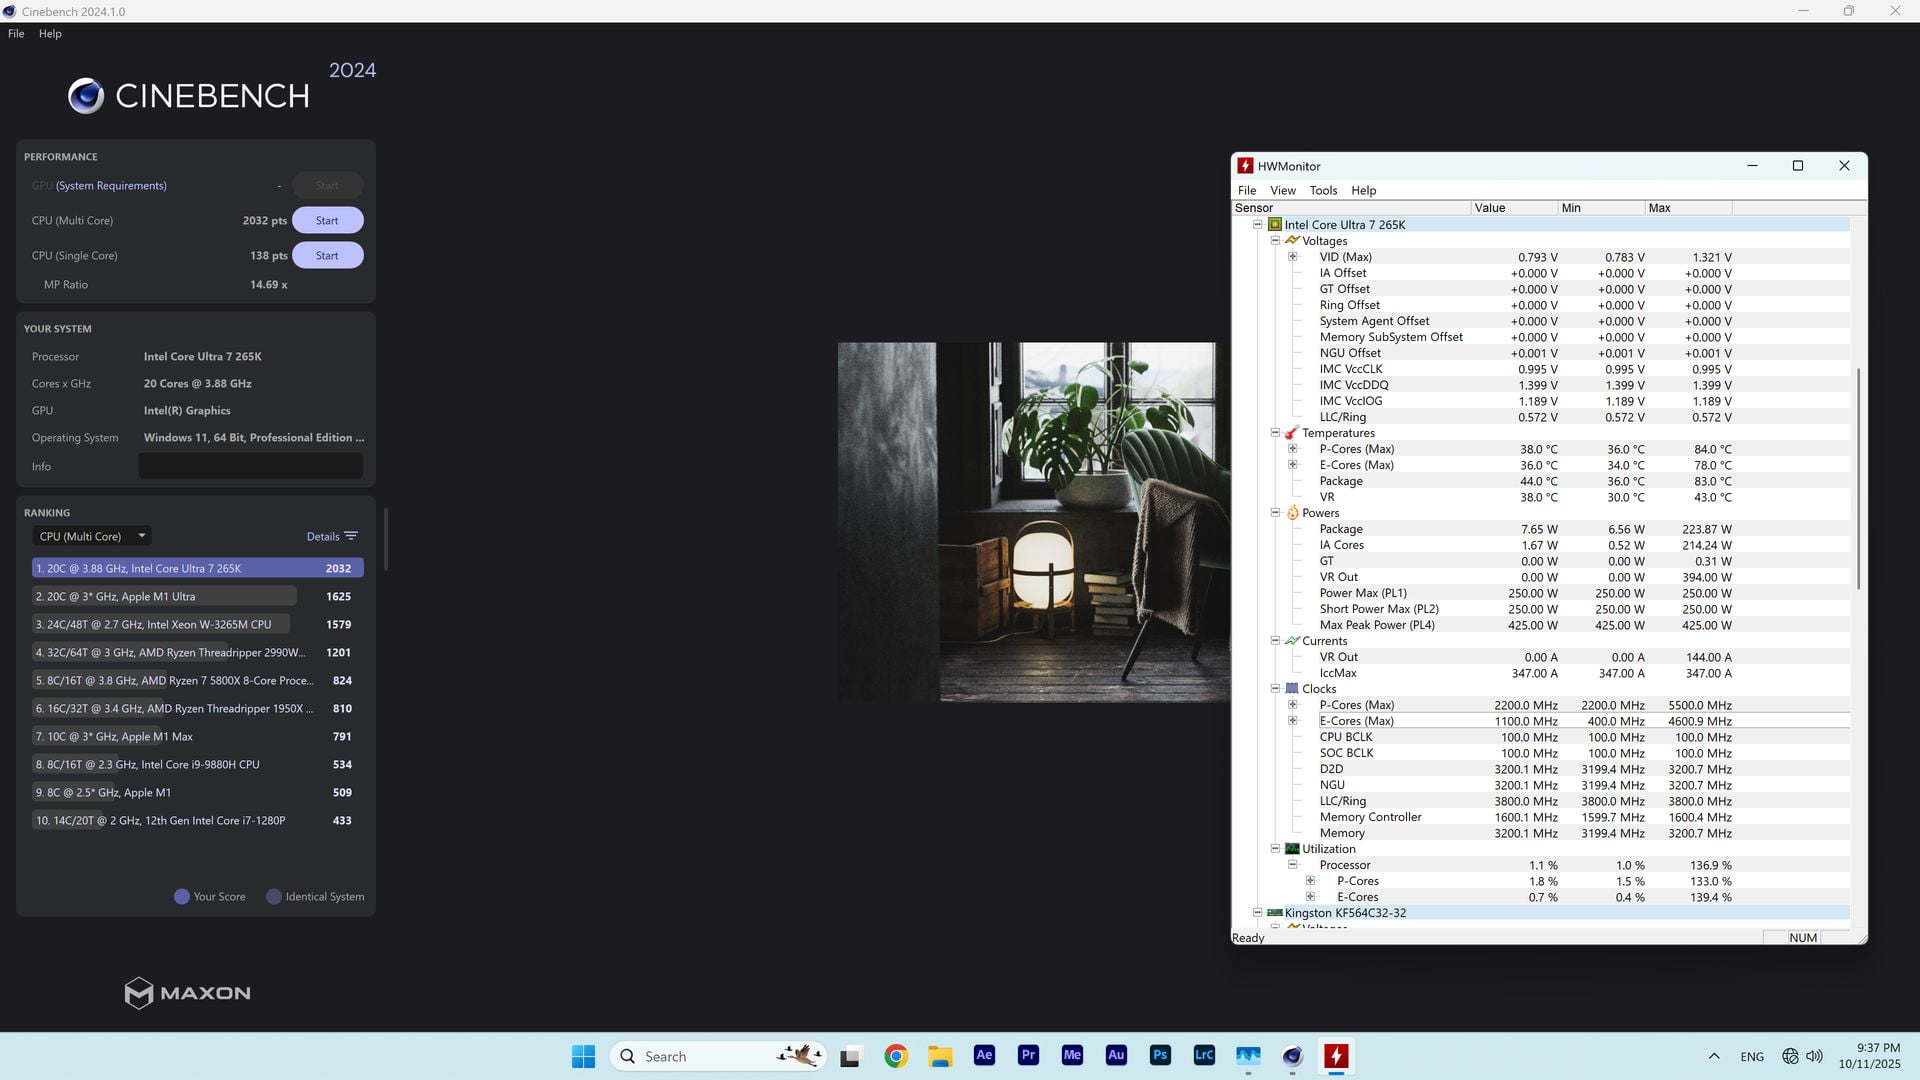Open volume control in system tray
The image size is (1920, 1080).
(x=1815, y=1056)
